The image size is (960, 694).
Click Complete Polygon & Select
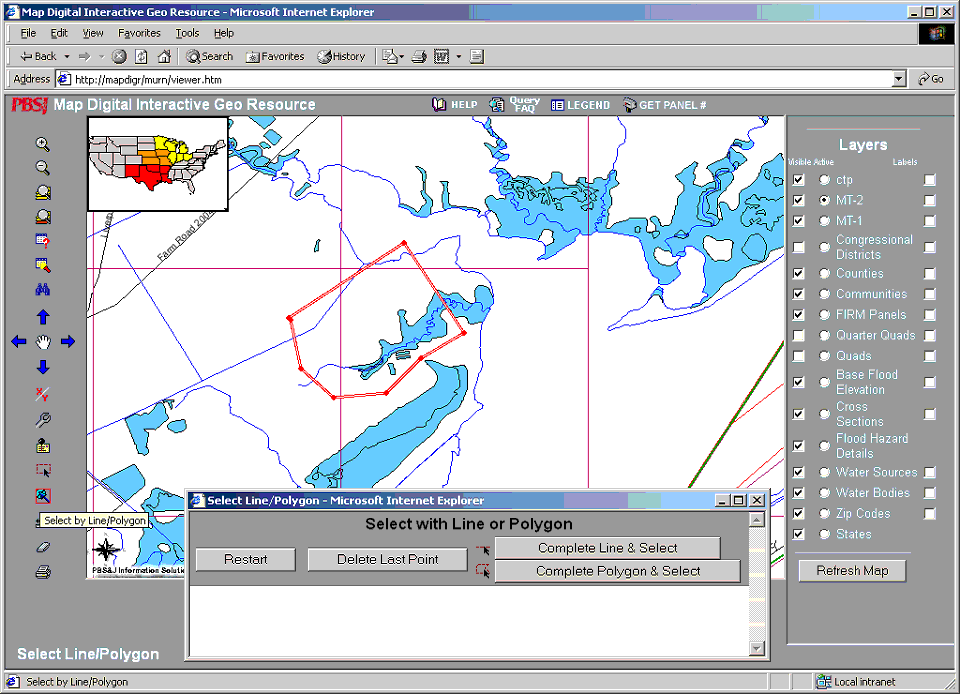[618, 571]
